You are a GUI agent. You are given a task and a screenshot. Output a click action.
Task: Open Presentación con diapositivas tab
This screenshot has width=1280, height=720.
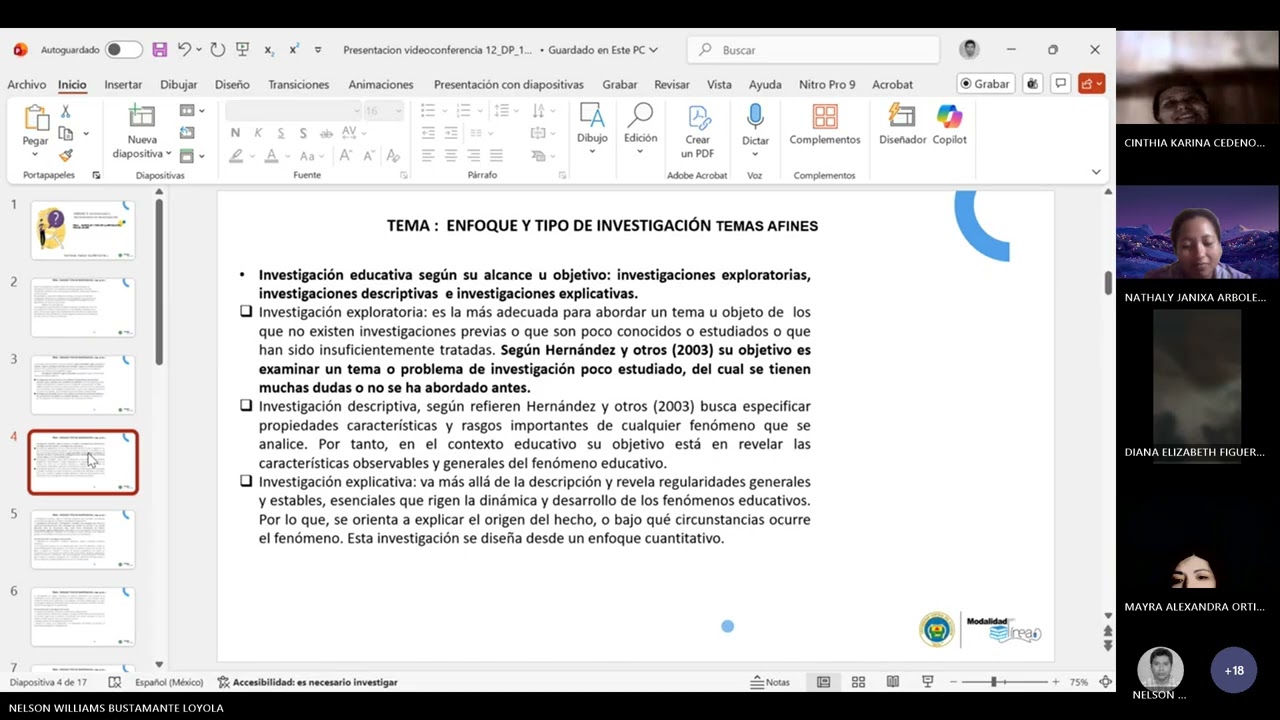[508, 84]
